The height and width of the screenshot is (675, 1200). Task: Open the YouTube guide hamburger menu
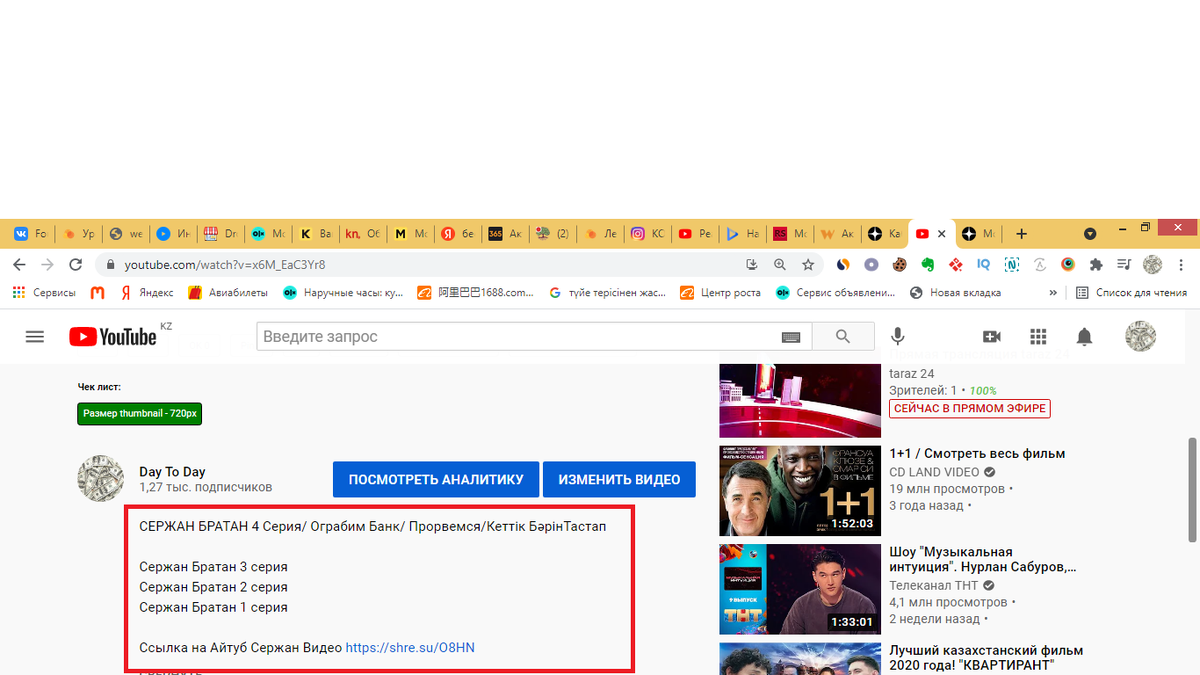pos(35,337)
